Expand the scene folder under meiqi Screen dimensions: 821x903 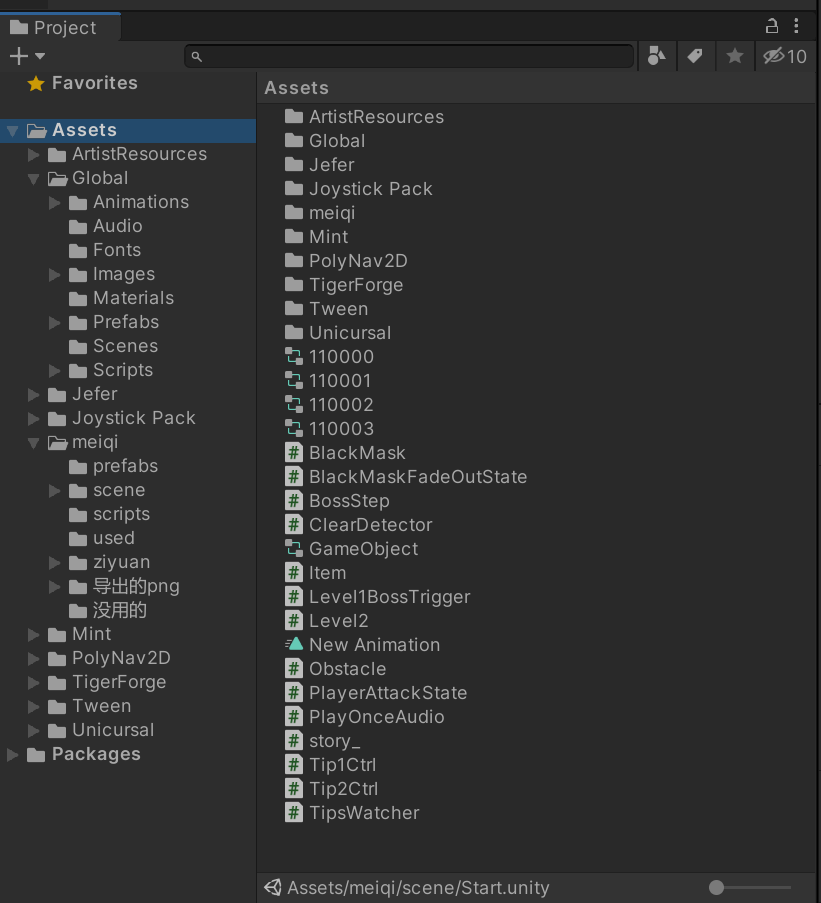(55, 491)
